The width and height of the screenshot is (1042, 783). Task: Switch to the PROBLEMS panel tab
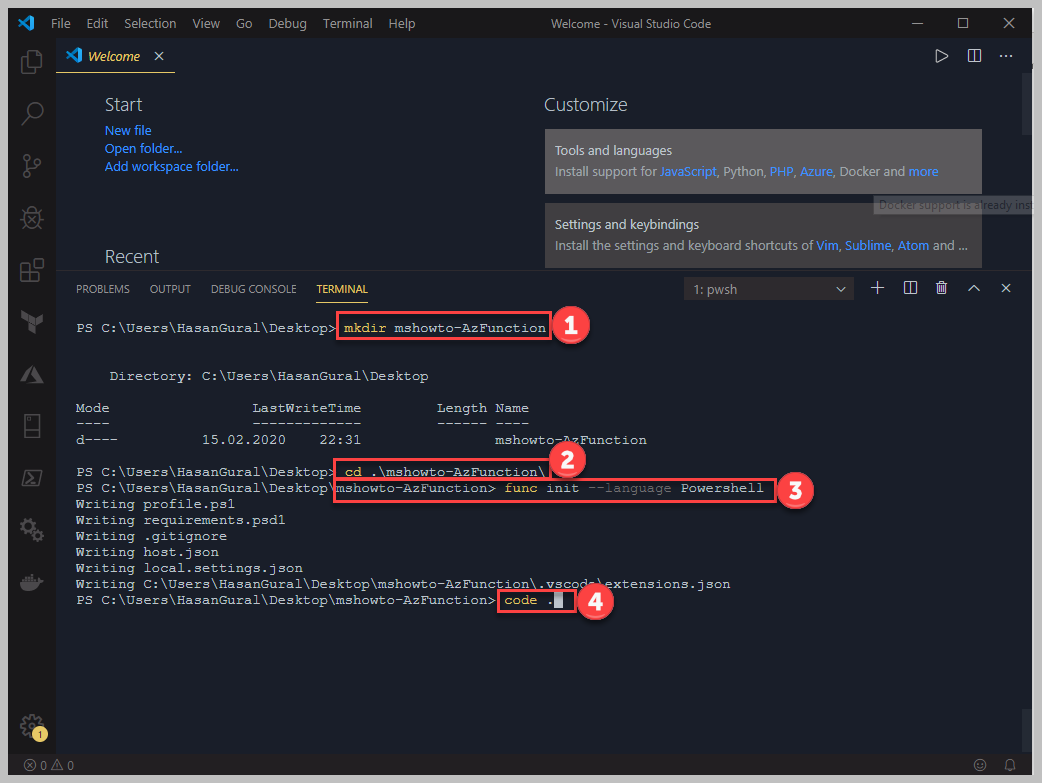[x=102, y=289]
